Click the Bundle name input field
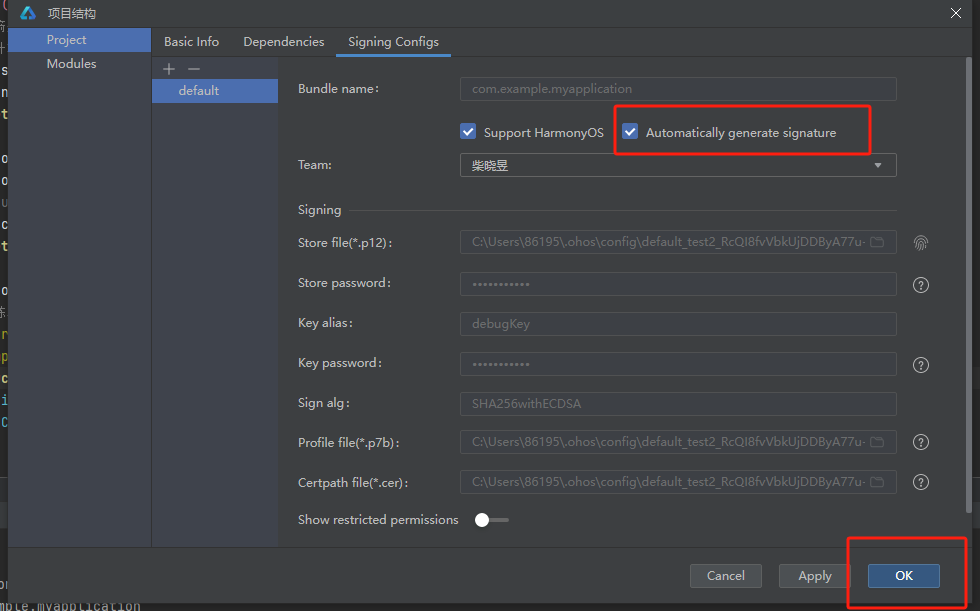This screenshot has height=611, width=980. [678, 89]
